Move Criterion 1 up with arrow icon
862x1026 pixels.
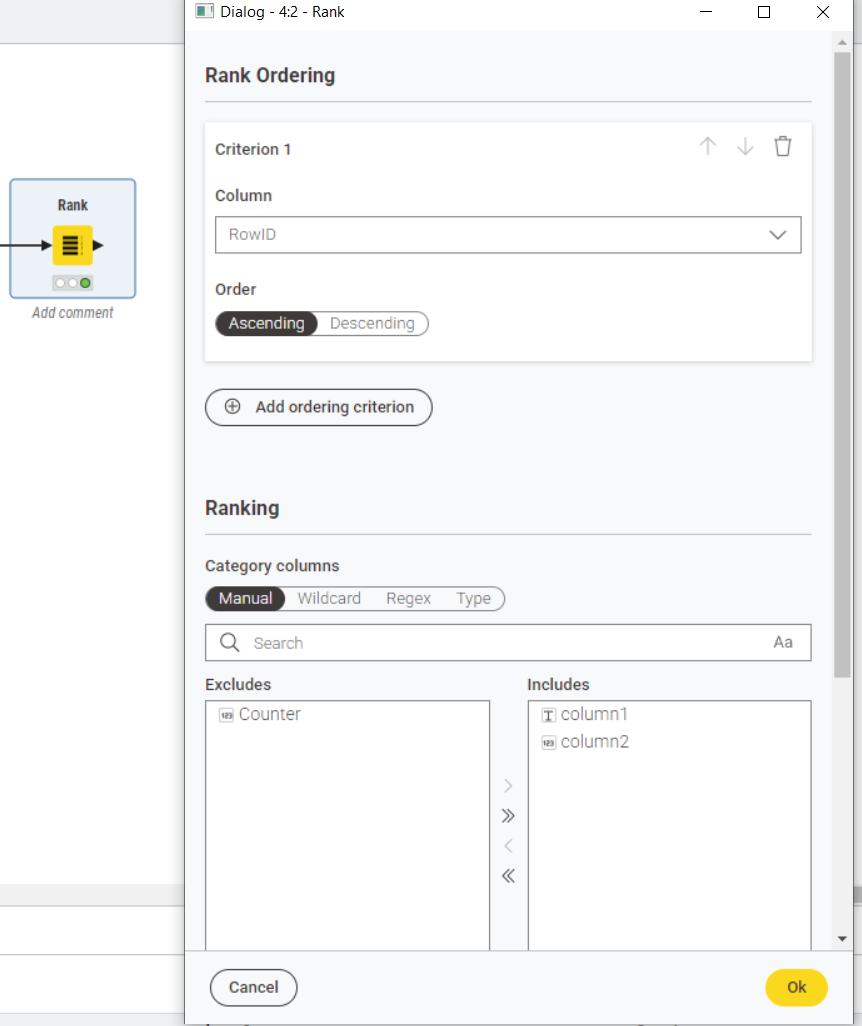708,147
